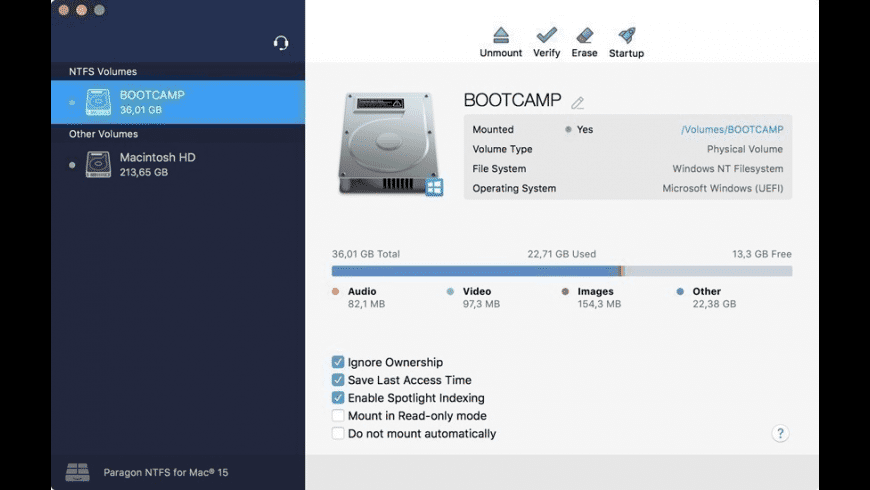Screen dimensions: 870x490
Task: Open the /Volumes/BOOTCAMP path link
Action: (732, 130)
